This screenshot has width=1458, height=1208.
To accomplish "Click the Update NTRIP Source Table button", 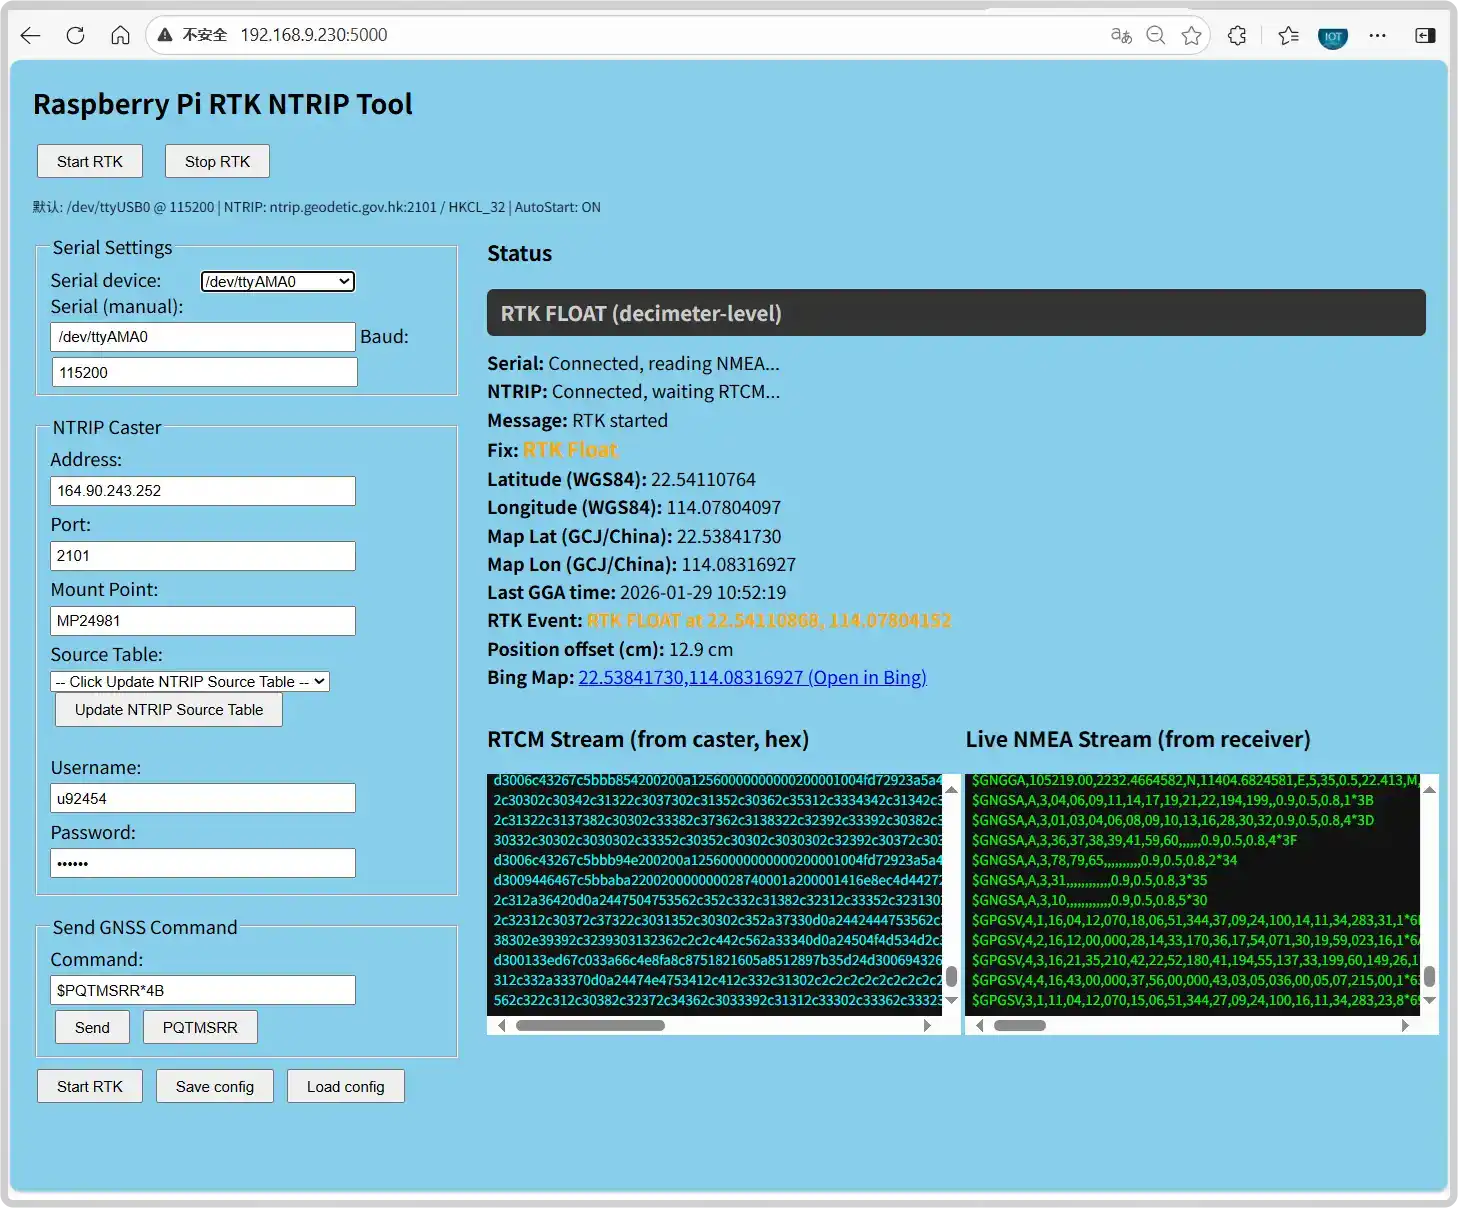I will (x=169, y=710).
